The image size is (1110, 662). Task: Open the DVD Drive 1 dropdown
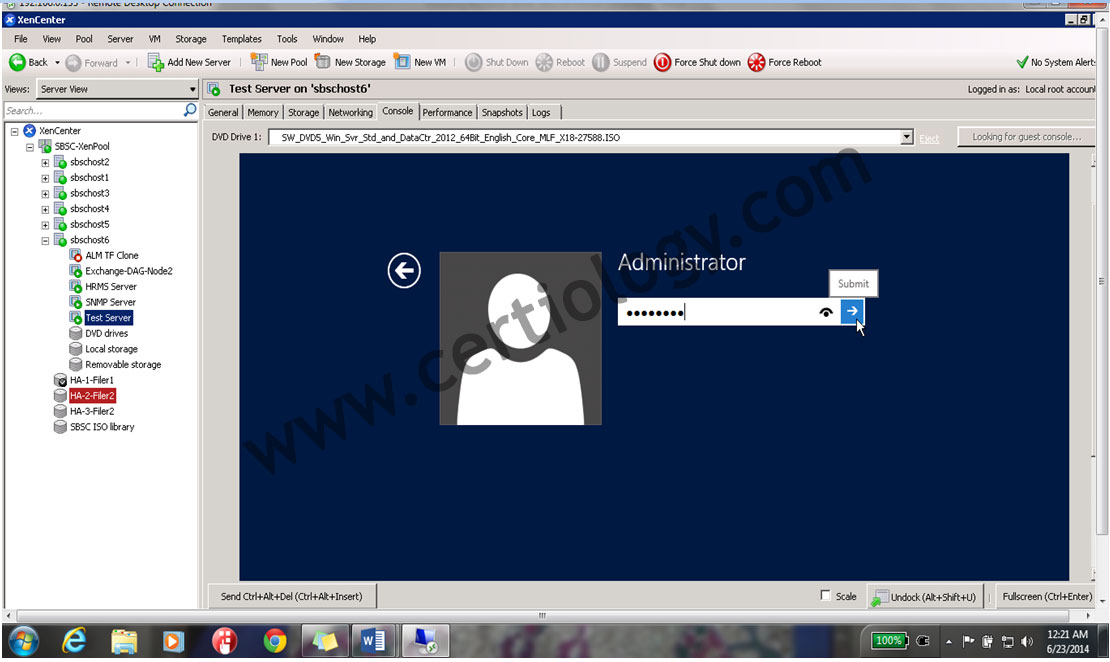(x=906, y=137)
